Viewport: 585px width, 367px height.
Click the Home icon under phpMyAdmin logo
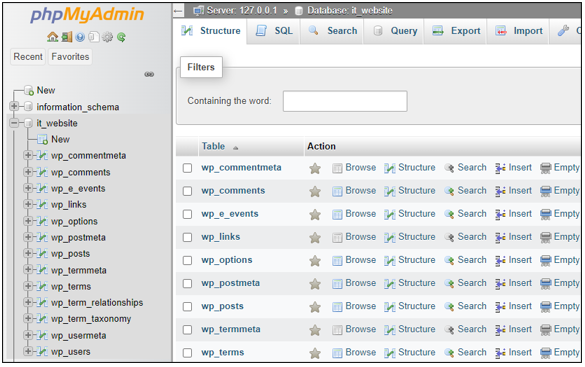(52, 37)
